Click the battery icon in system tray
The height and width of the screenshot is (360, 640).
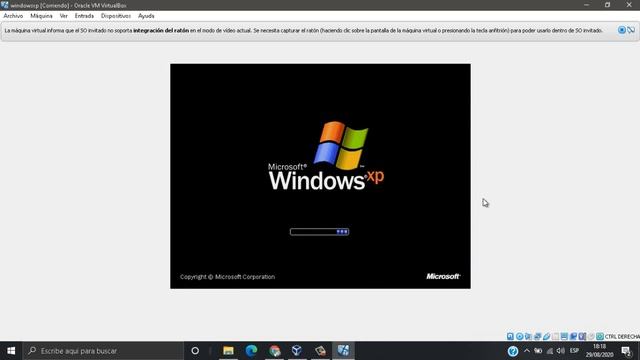coord(538,351)
